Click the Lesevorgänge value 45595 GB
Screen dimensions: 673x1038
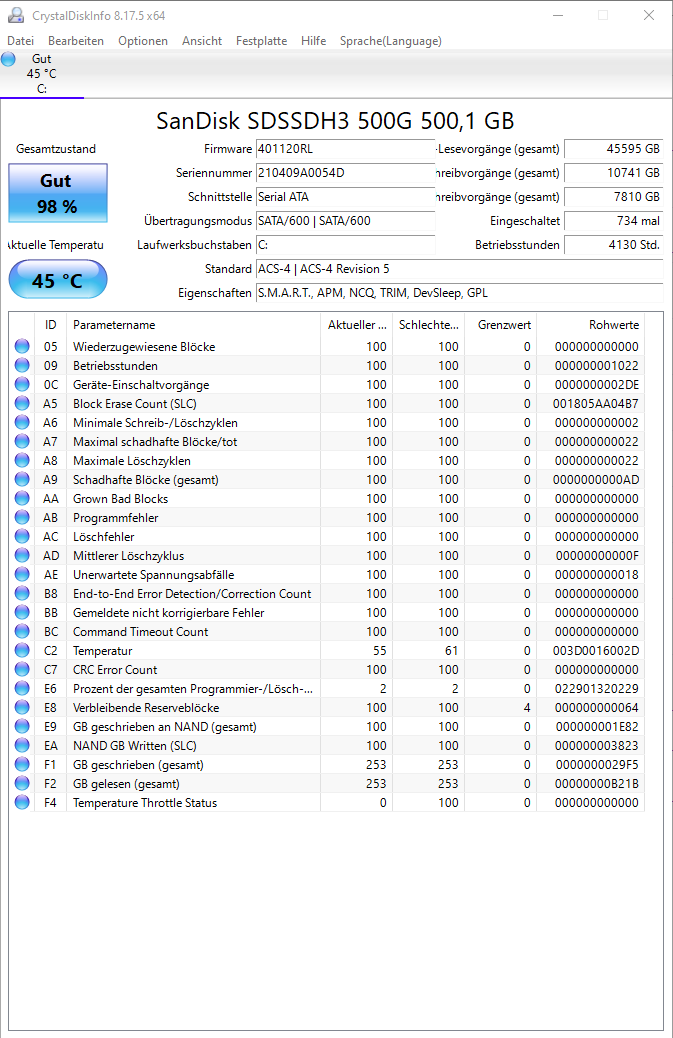pyautogui.click(x=613, y=149)
